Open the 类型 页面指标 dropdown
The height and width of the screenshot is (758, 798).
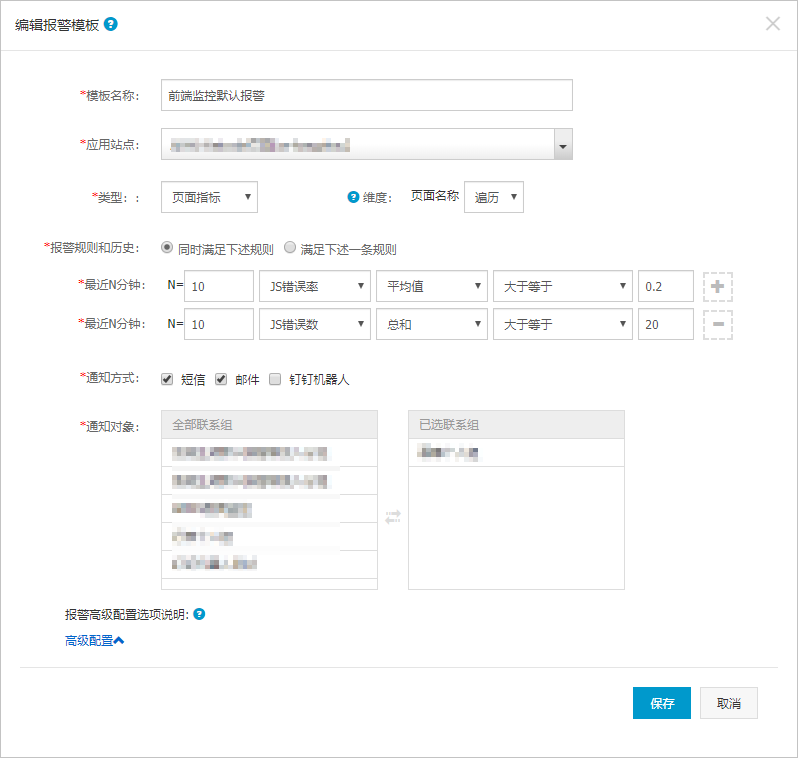tap(209, 197)
